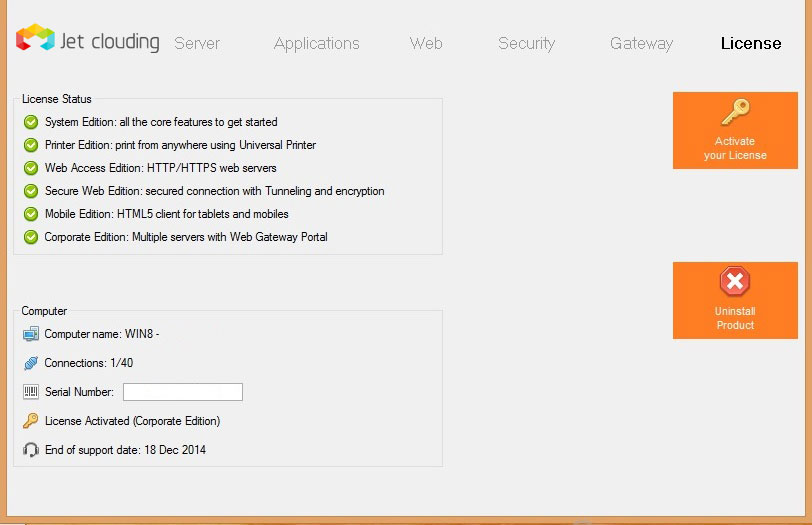812x525 pixels.
Task: Open the Server tab
Action: pyautogui.click(x=197, y=44)
